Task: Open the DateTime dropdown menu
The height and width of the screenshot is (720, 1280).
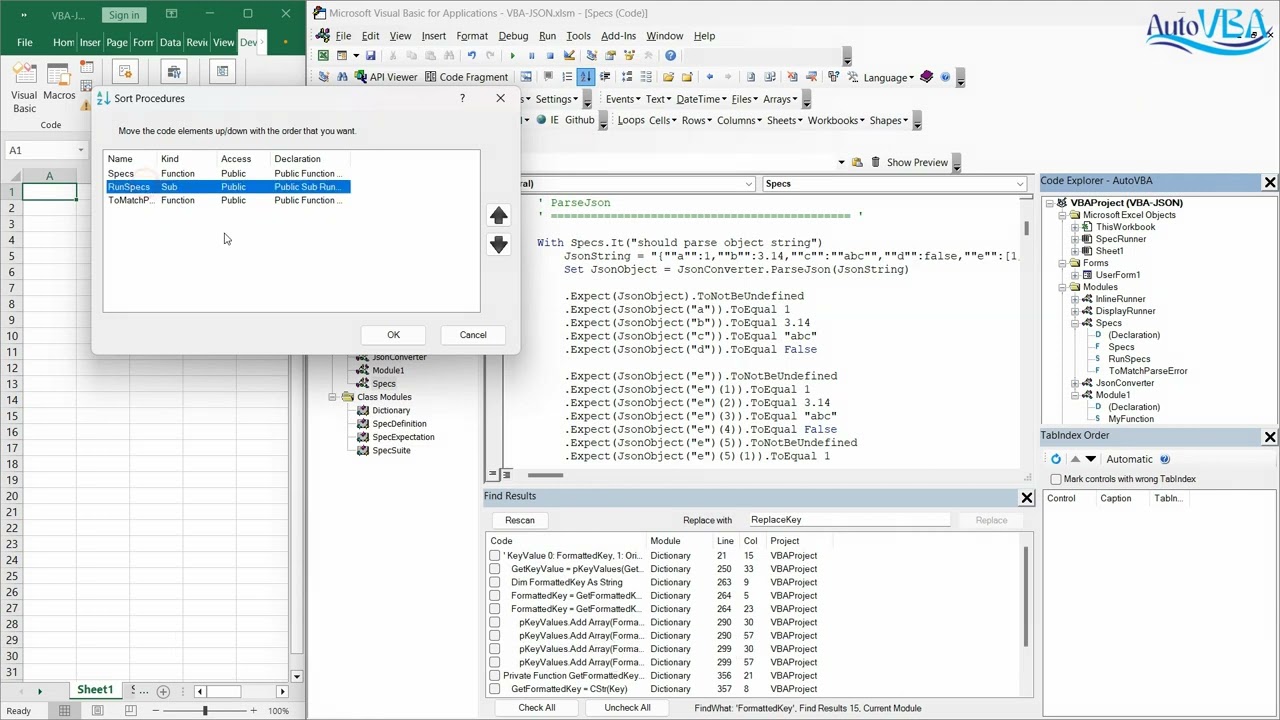Action: click(x=703, y=99)
